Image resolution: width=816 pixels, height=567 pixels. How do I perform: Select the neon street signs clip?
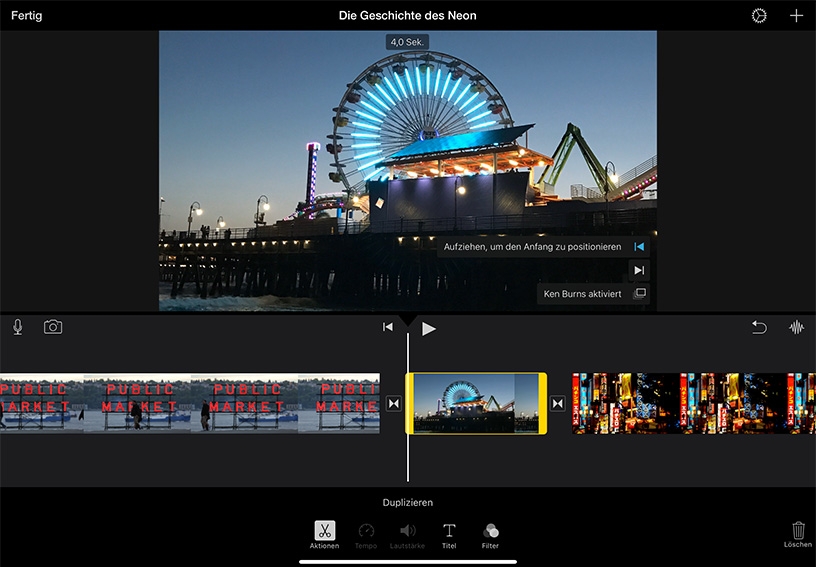click(694, 403)
